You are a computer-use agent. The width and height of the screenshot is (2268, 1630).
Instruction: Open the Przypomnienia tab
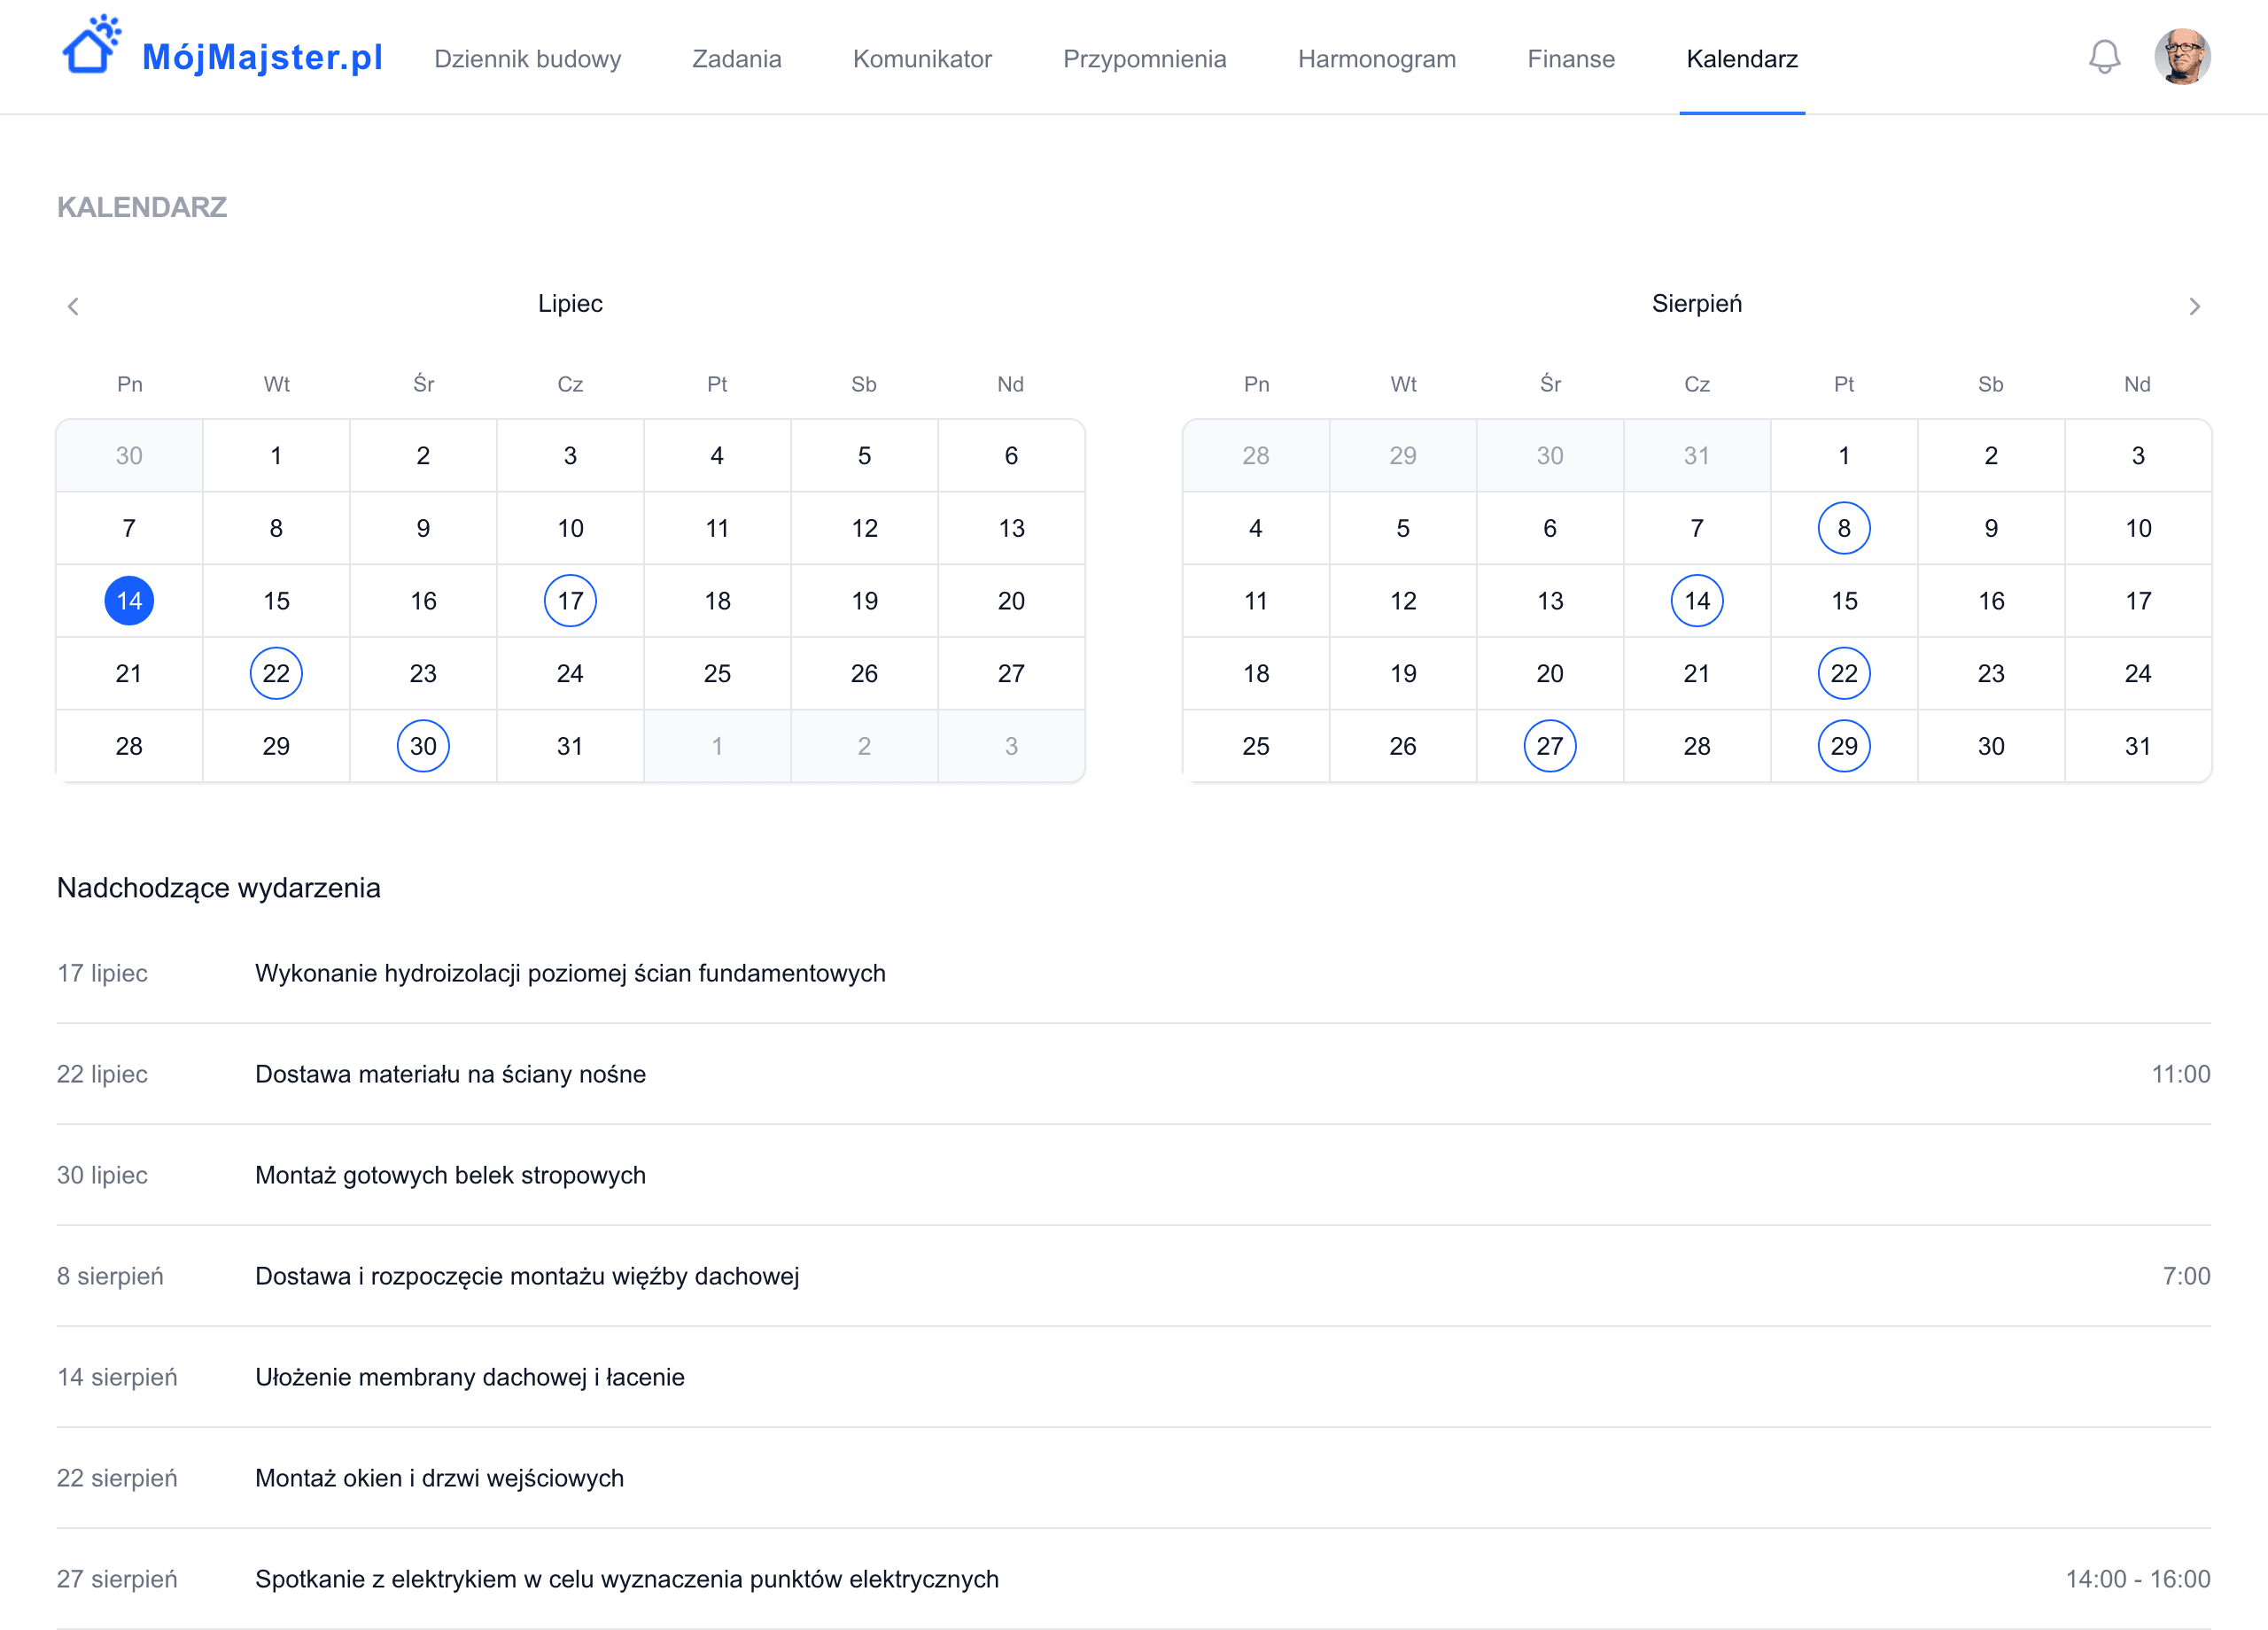pos(1144,59)
